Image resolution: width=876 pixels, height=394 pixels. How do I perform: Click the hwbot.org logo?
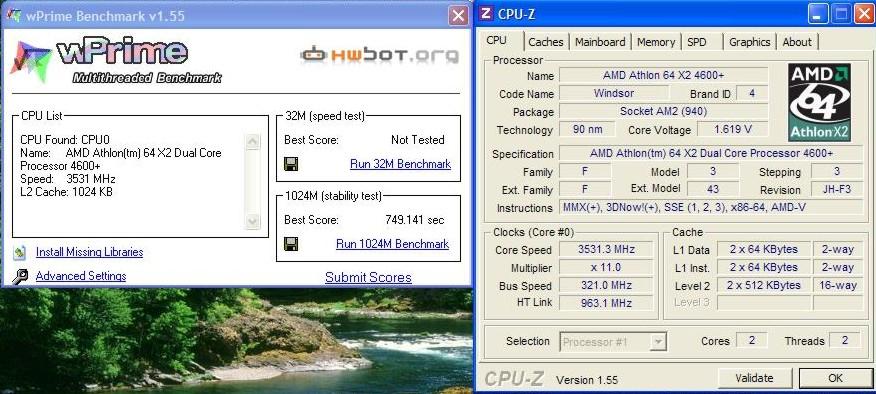[379, 55]
